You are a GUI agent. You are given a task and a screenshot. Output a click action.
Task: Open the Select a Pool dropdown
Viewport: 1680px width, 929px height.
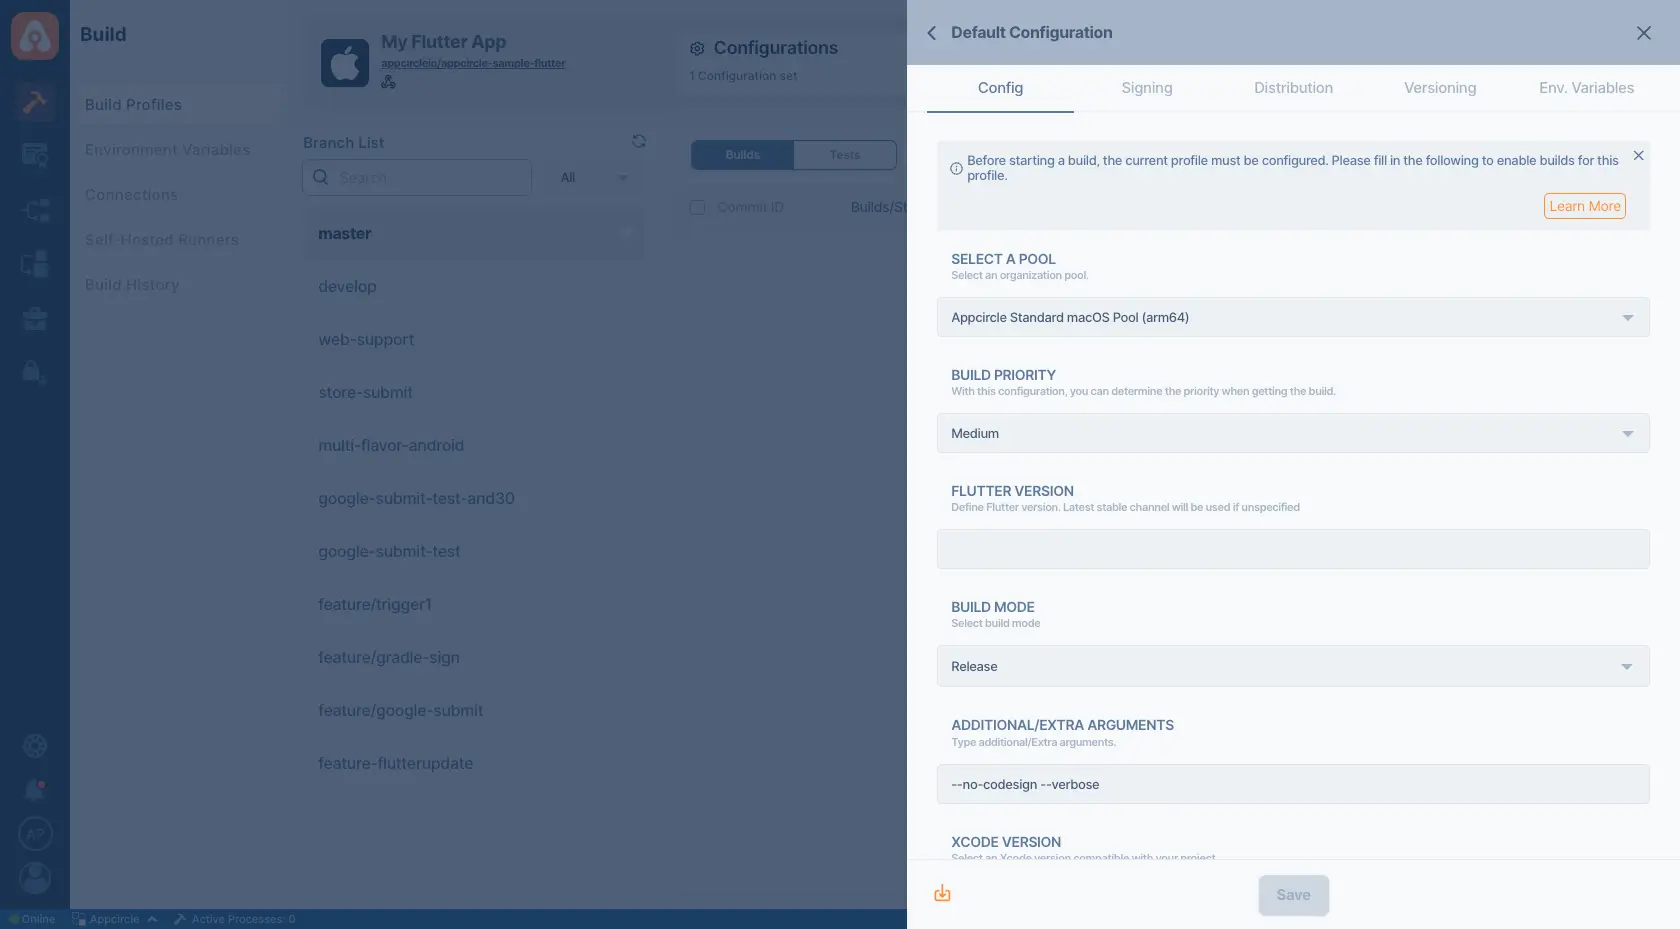(1293, 317)
